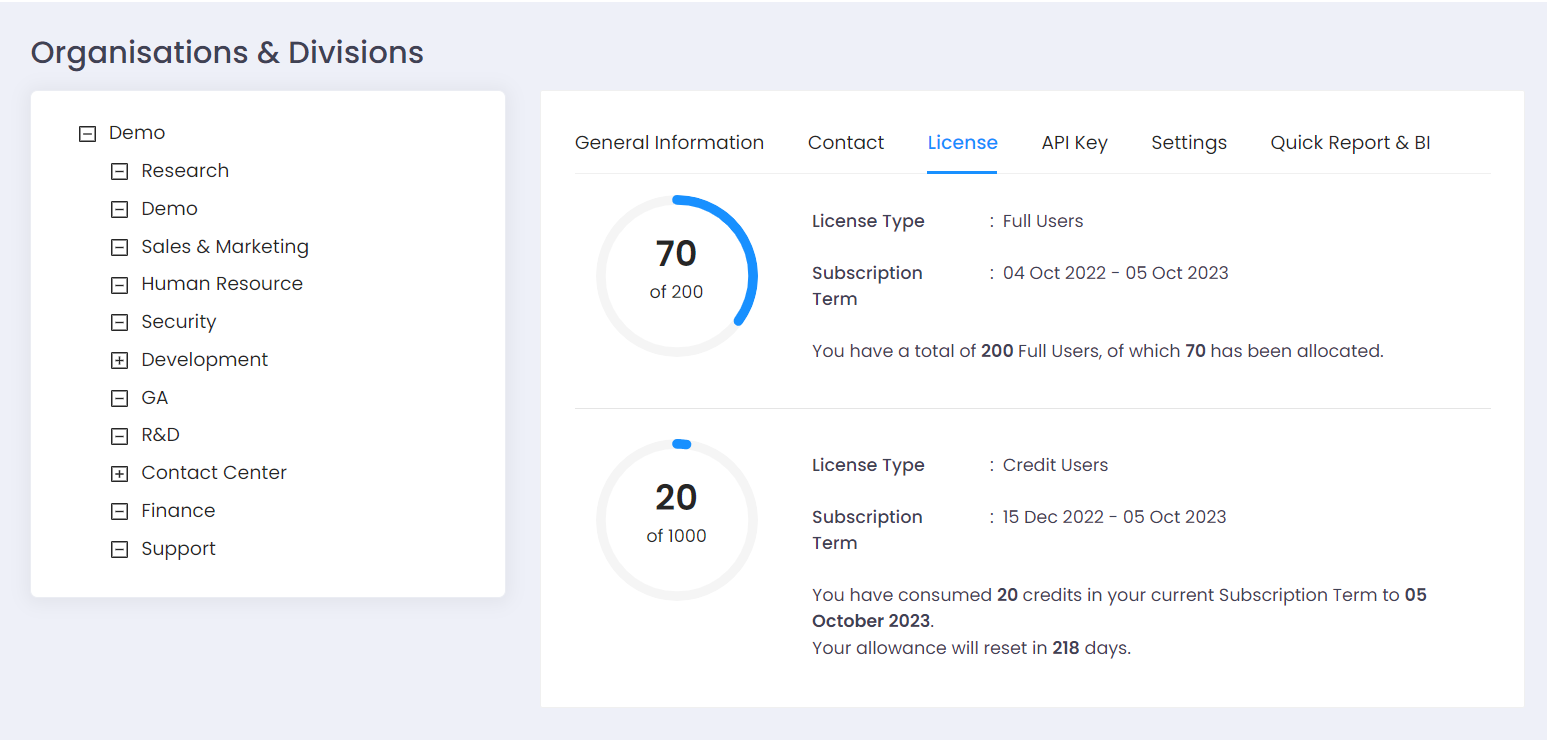This screenshot has height=740, width=1547.
Task: Click the 20 of 1000 credits ring
Action: (x=677, y=520)
